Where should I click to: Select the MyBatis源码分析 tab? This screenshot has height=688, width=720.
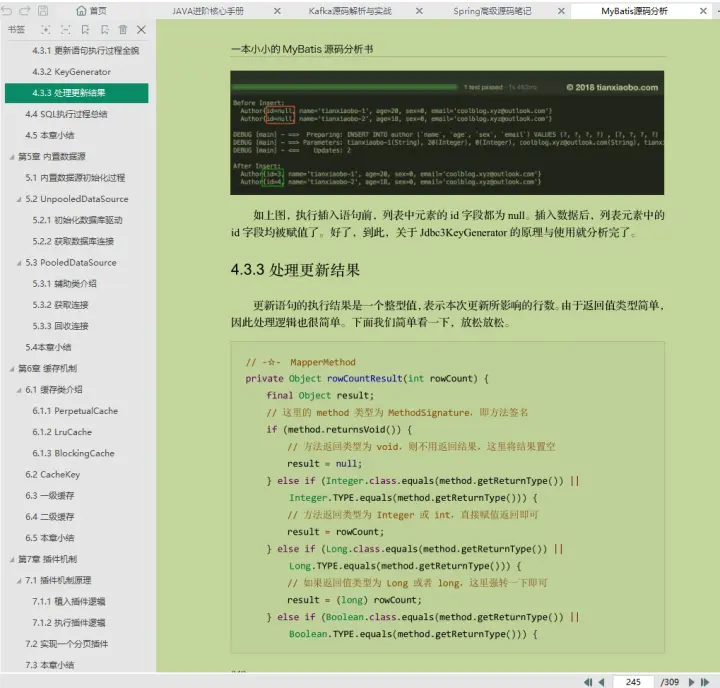(634, 11)
